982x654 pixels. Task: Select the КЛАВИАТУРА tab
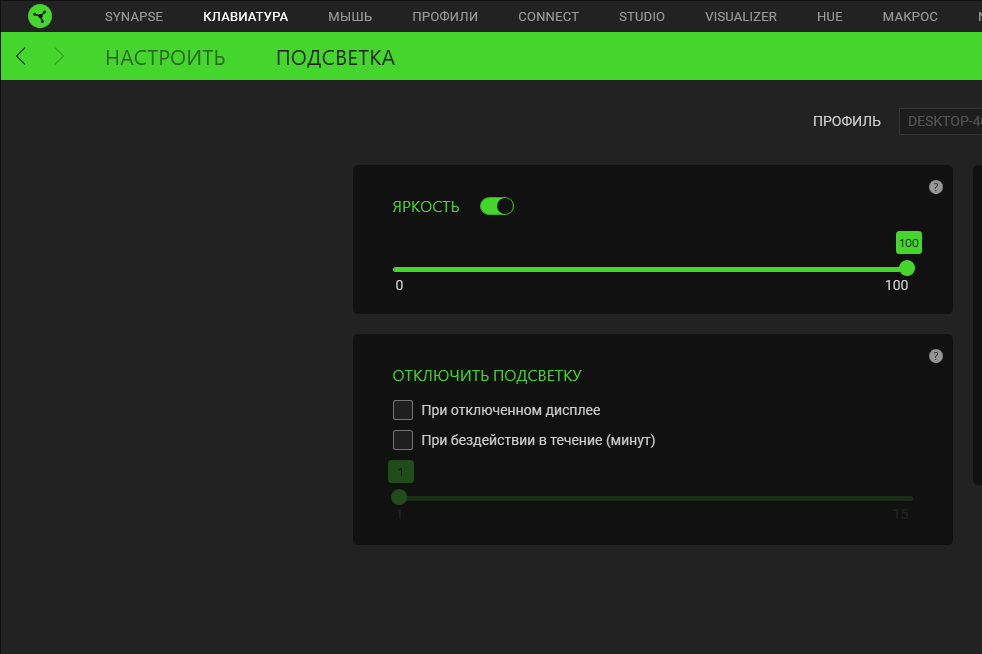(x=246, y=17)
